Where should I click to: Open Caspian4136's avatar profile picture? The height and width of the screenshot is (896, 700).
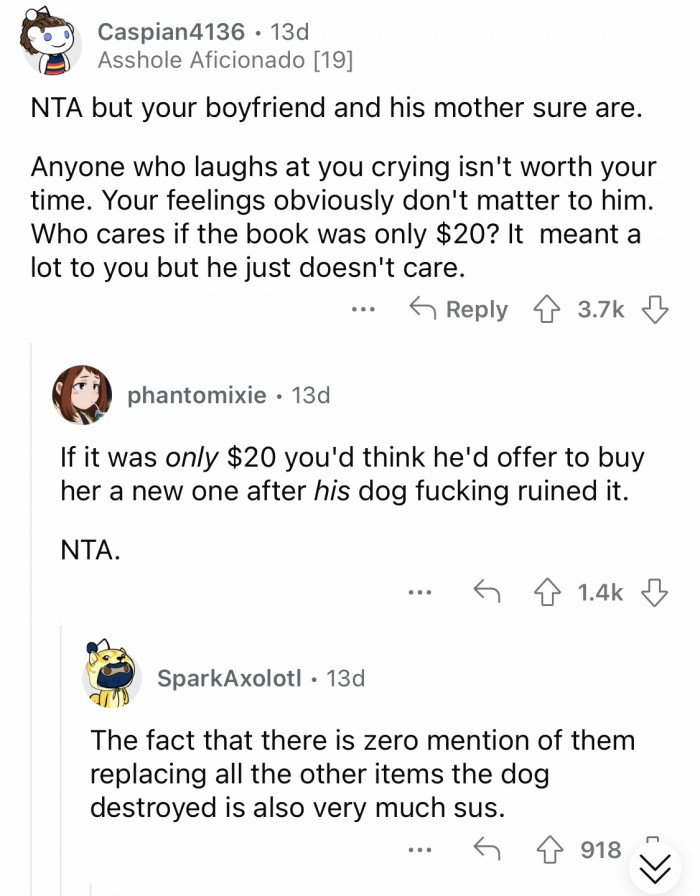pos(50,45)
